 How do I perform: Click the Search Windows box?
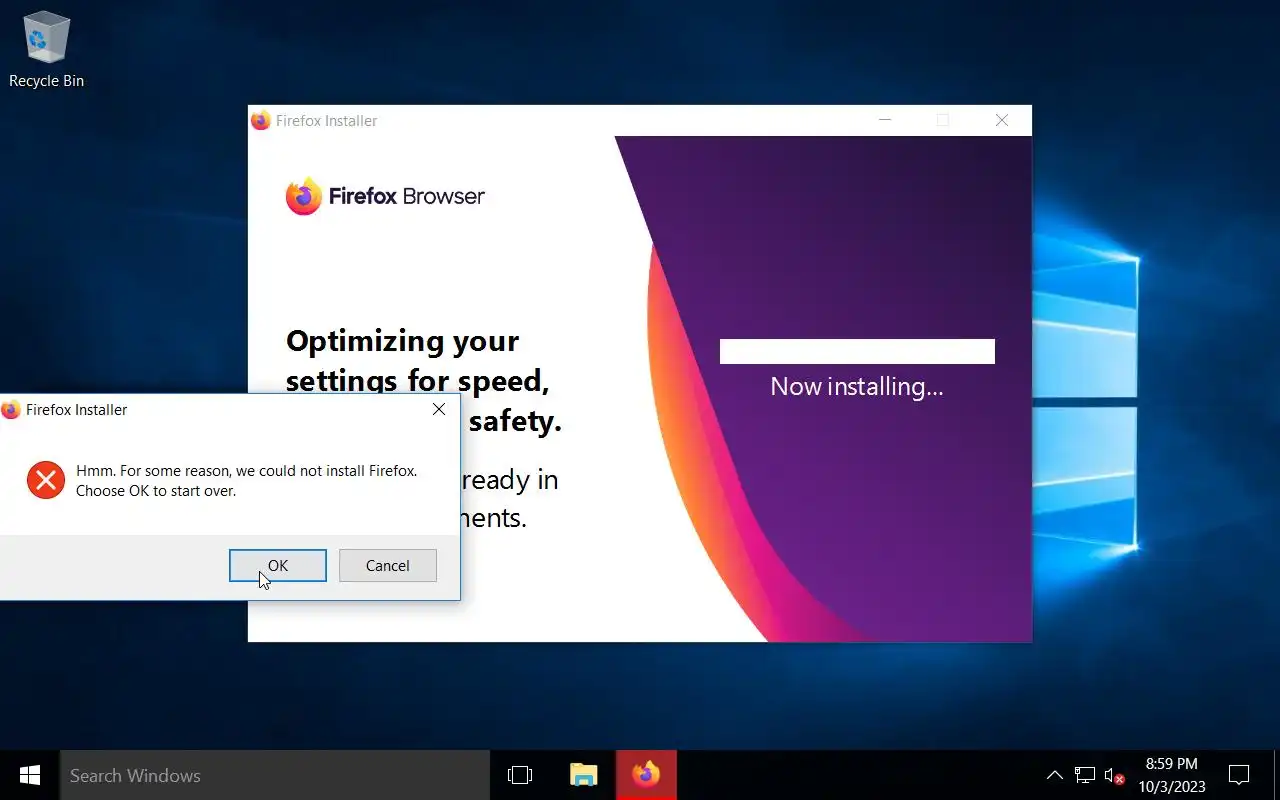click(x=275, y=775)
